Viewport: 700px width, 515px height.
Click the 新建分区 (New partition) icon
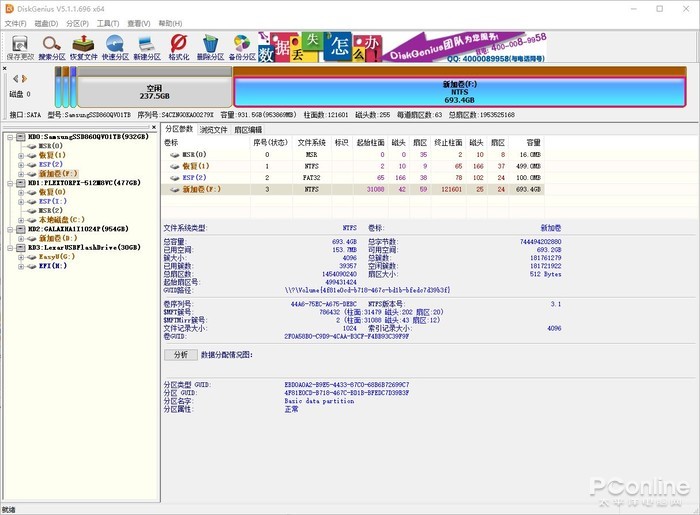[147, 48]
